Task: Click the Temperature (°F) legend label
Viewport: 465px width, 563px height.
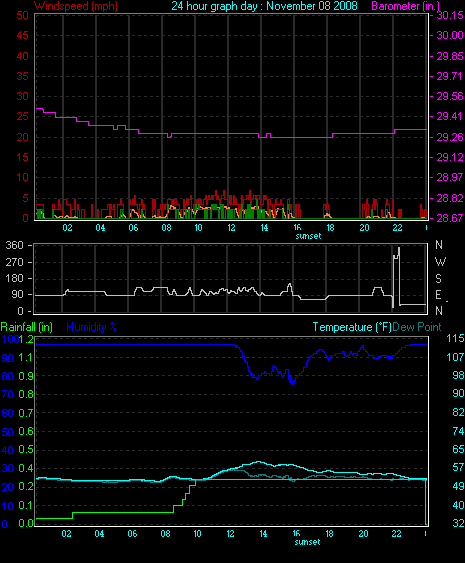Action: click(352, 327)
